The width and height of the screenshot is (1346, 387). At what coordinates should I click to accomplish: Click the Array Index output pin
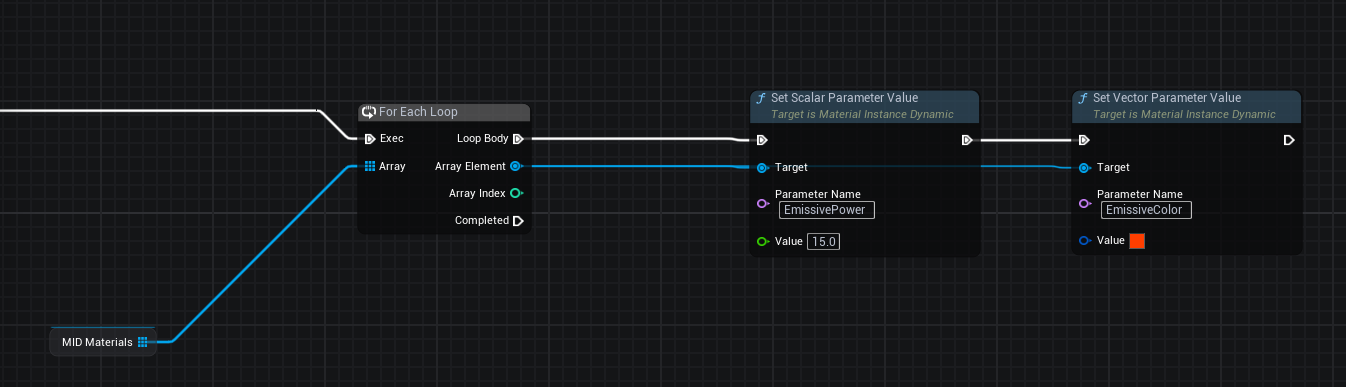coord(516,193)
